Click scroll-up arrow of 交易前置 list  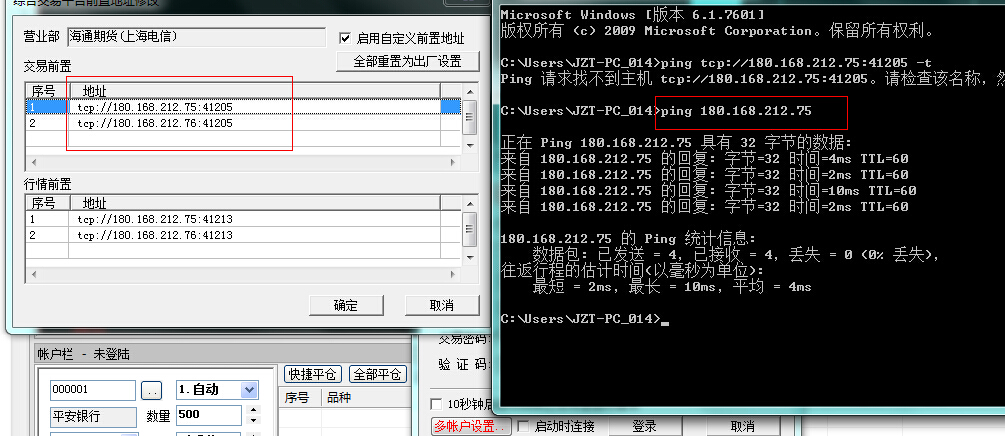pyautogui.click(x=469, y=91)
